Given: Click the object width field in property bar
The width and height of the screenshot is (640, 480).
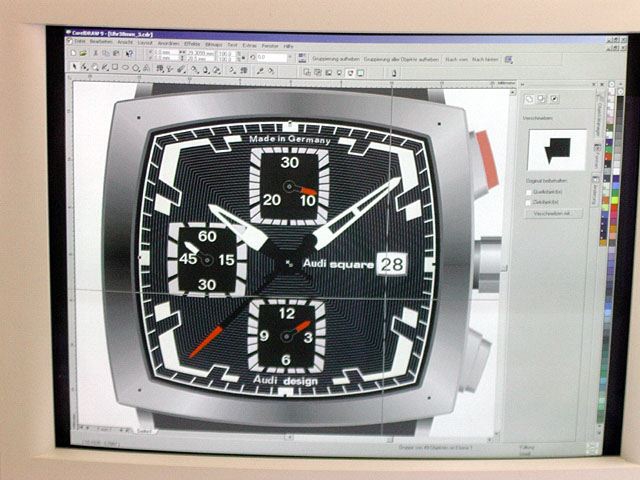Looking at the screenshot, I should click(x=200, y=53).
